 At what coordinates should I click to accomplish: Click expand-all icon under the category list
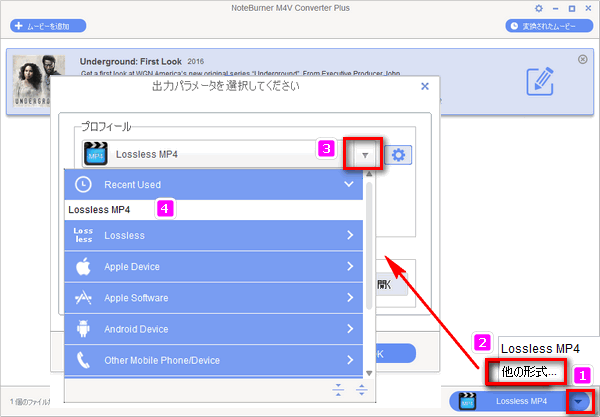click(361, 390)
